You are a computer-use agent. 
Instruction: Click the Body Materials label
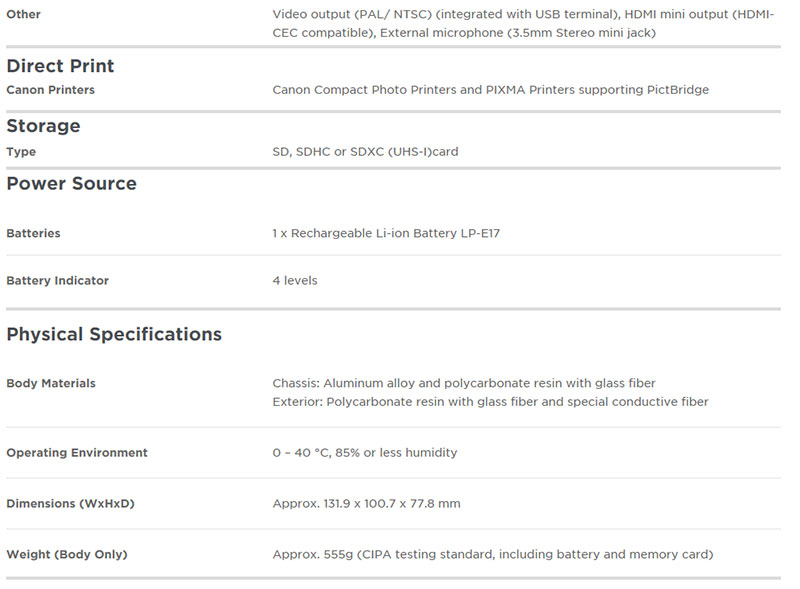(x=51, y=384)
